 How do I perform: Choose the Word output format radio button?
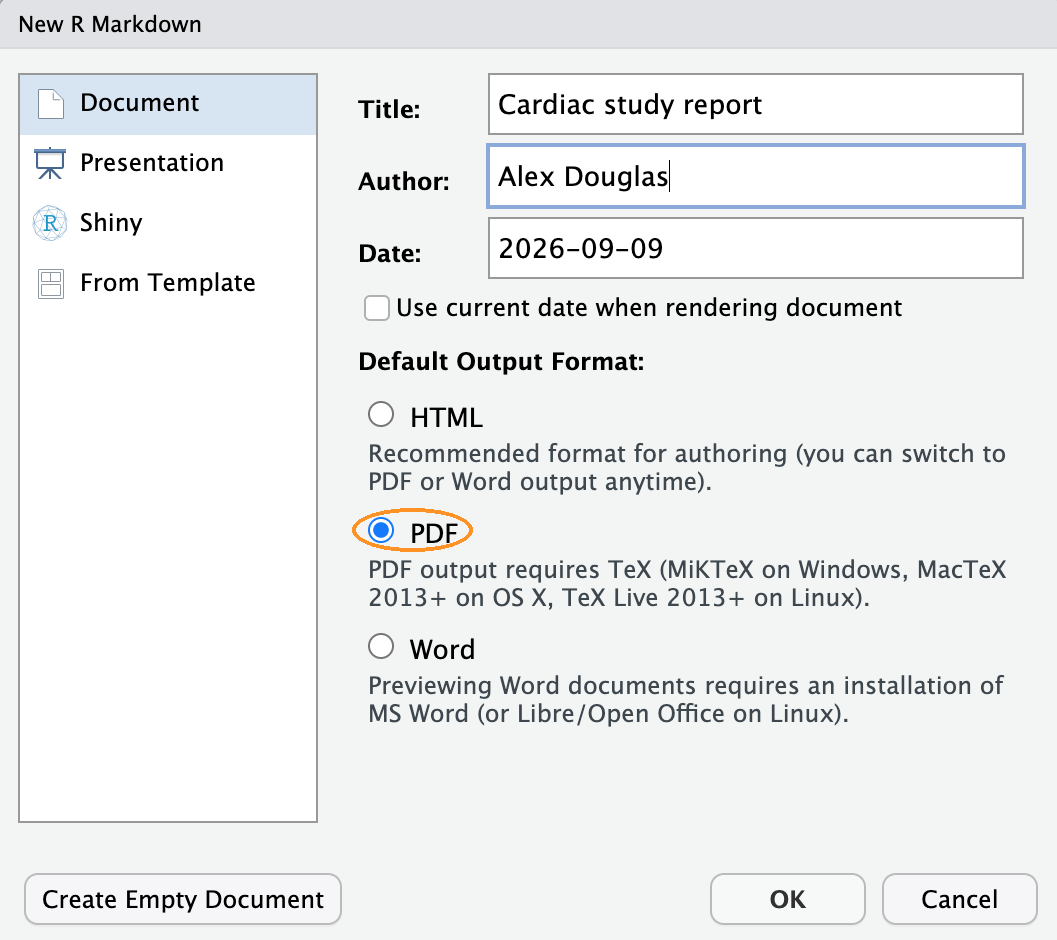coord(381,647)
